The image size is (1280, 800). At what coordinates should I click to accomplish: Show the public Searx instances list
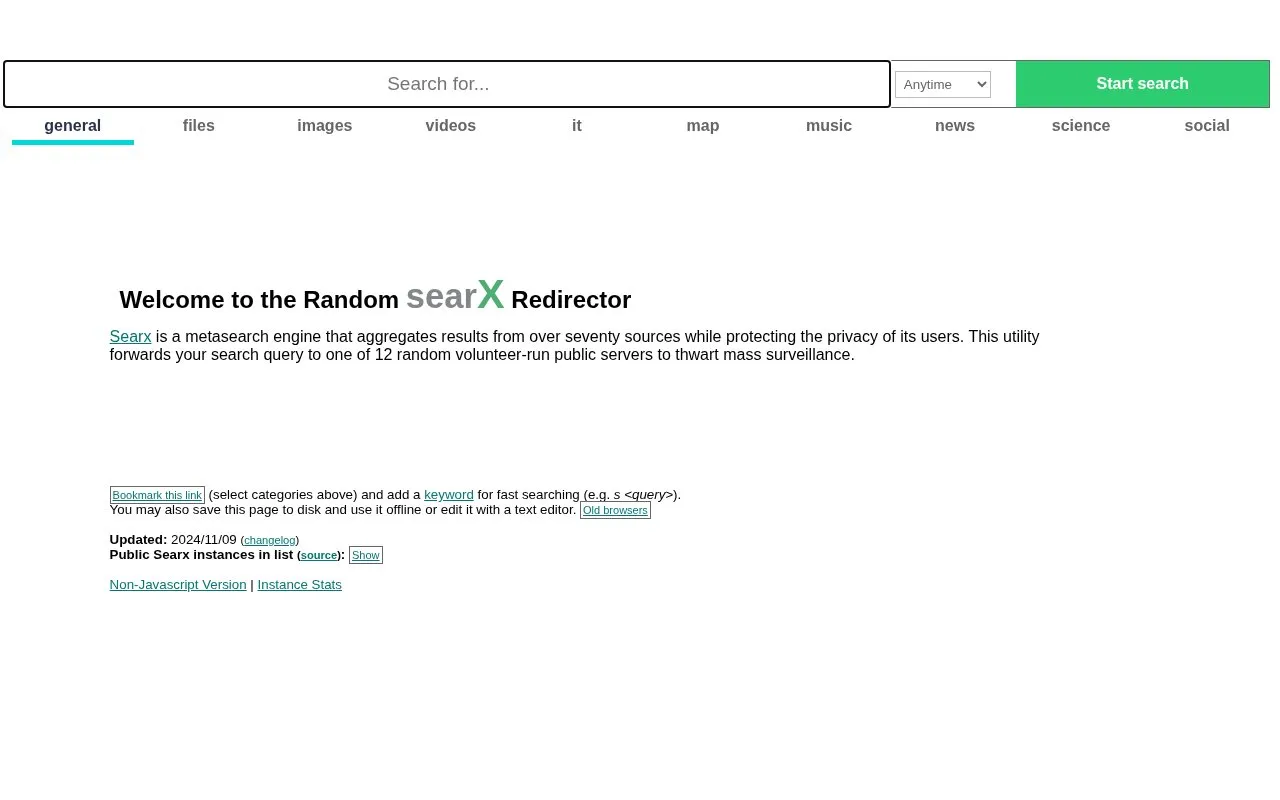(x=366, y=555)
